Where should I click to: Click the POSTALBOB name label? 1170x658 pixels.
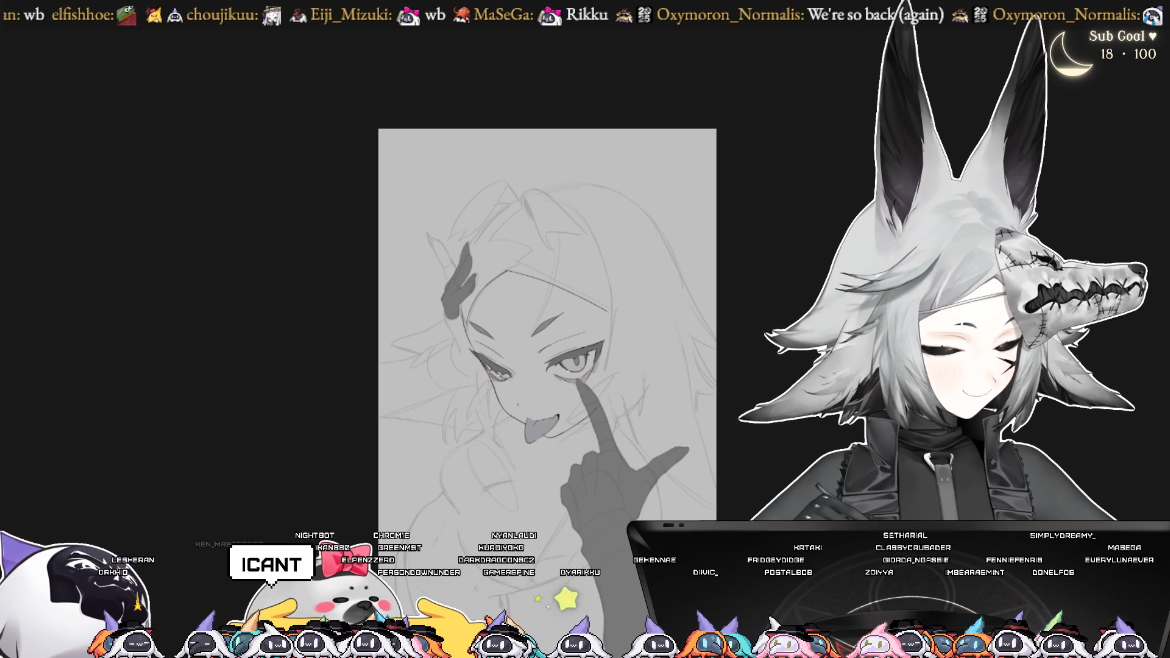point(788,573)
